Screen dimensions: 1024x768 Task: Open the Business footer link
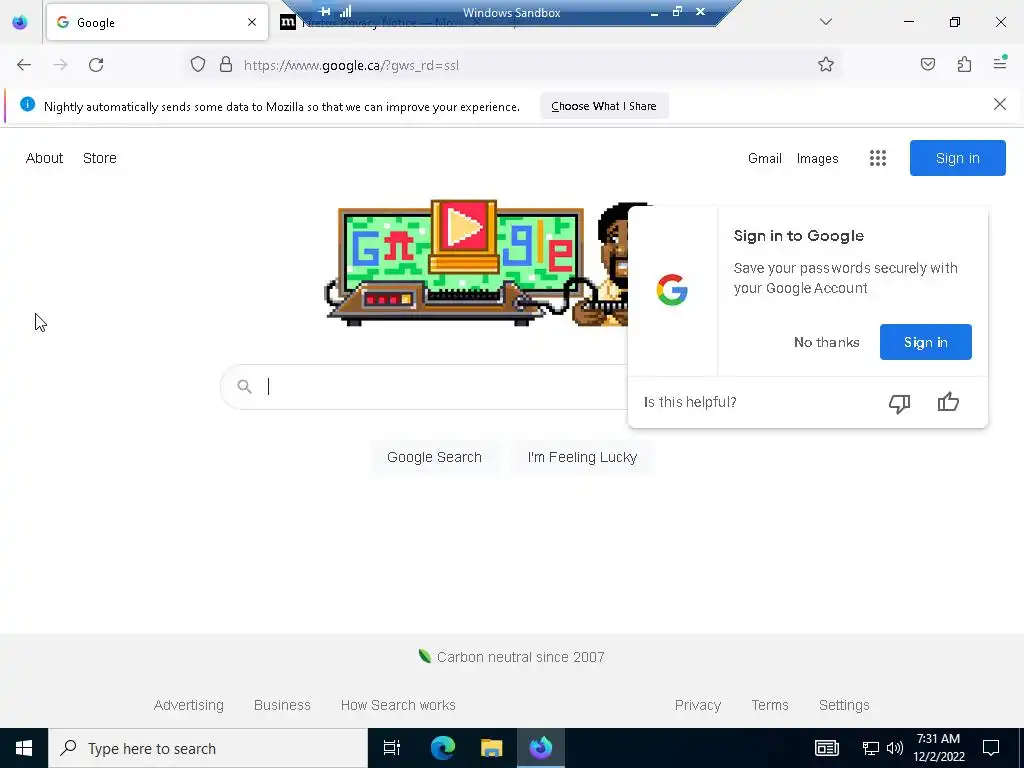coord(282,705)
